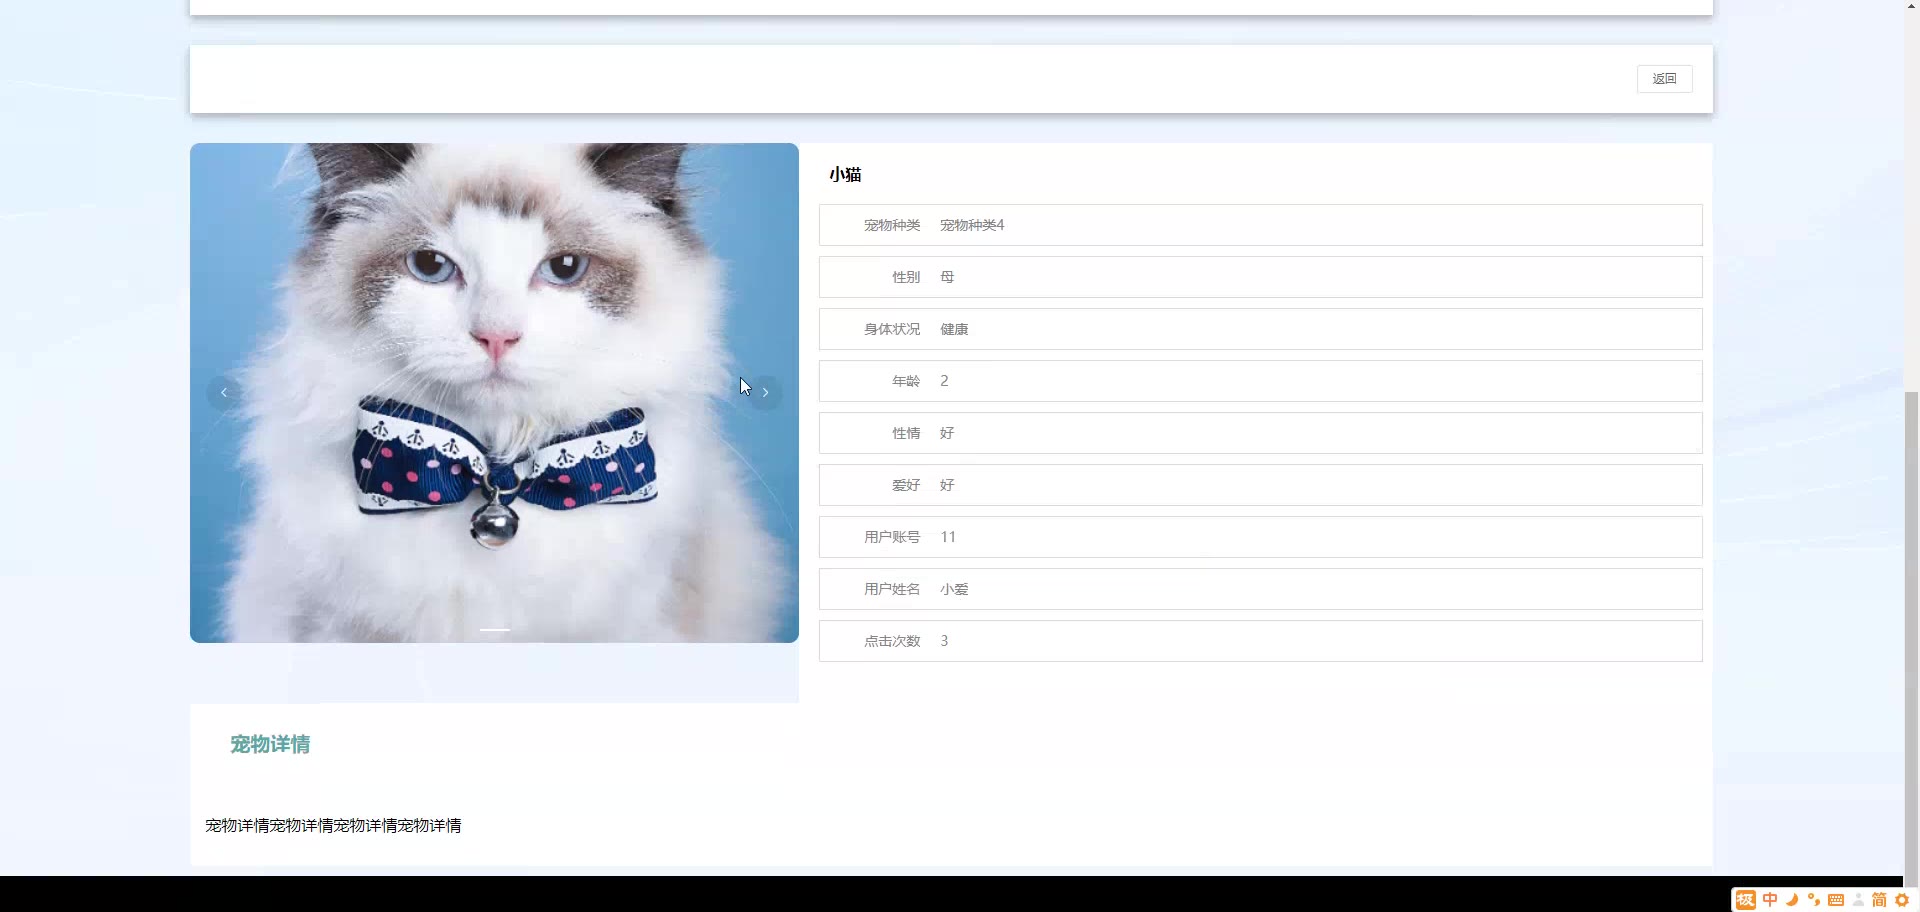Select the 用户账号 value 11
1920x912 pixels.
pos(948,537)
